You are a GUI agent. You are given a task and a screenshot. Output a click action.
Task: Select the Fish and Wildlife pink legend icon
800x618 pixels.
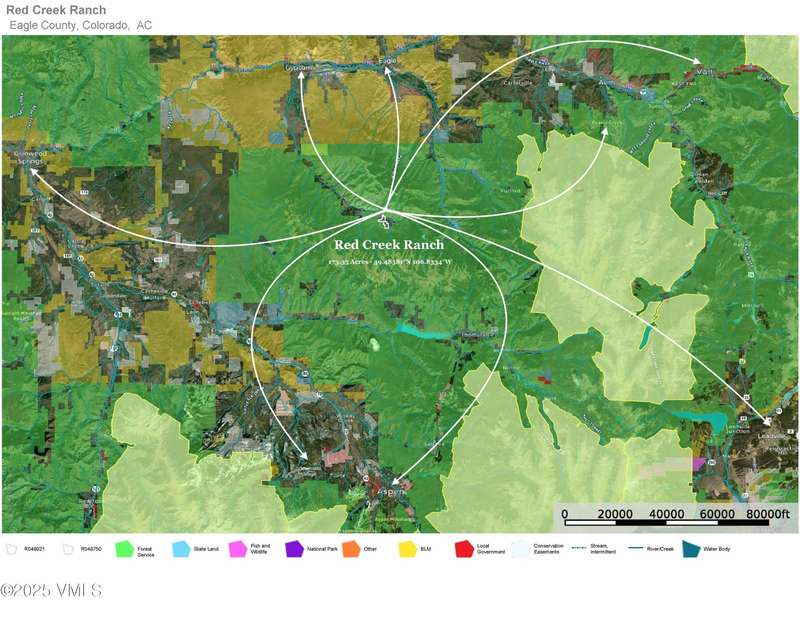[237, 549]
